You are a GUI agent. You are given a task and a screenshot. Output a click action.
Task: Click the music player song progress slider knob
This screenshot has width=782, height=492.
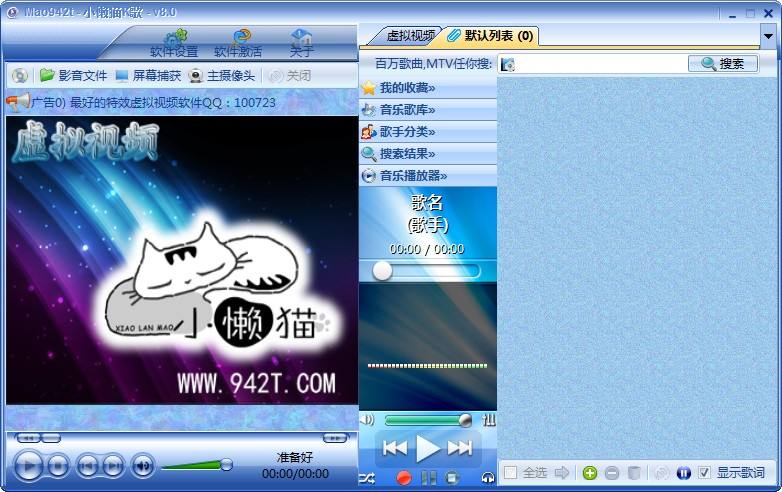[x=383, y=271]
